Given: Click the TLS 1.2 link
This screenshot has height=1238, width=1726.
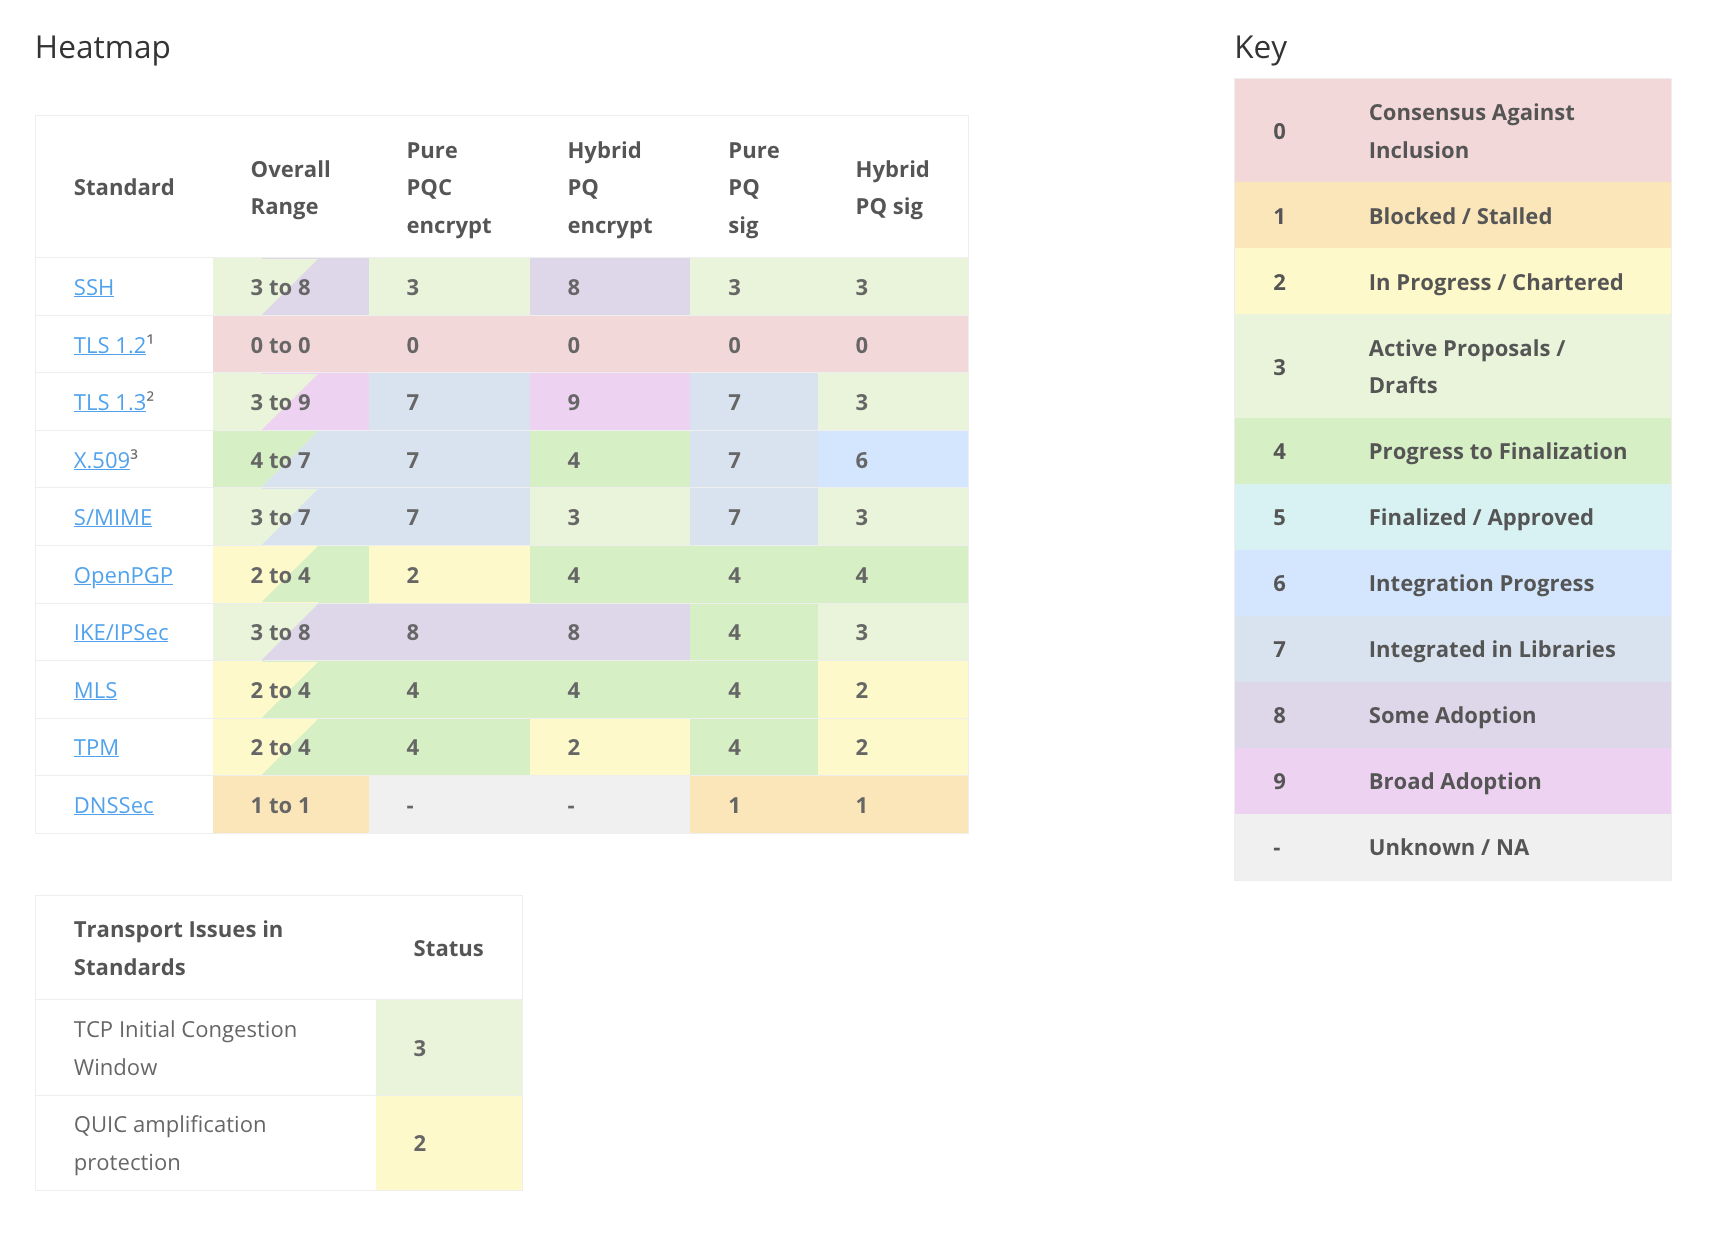Looking at the screenshot, I should (x=109, y=346).
